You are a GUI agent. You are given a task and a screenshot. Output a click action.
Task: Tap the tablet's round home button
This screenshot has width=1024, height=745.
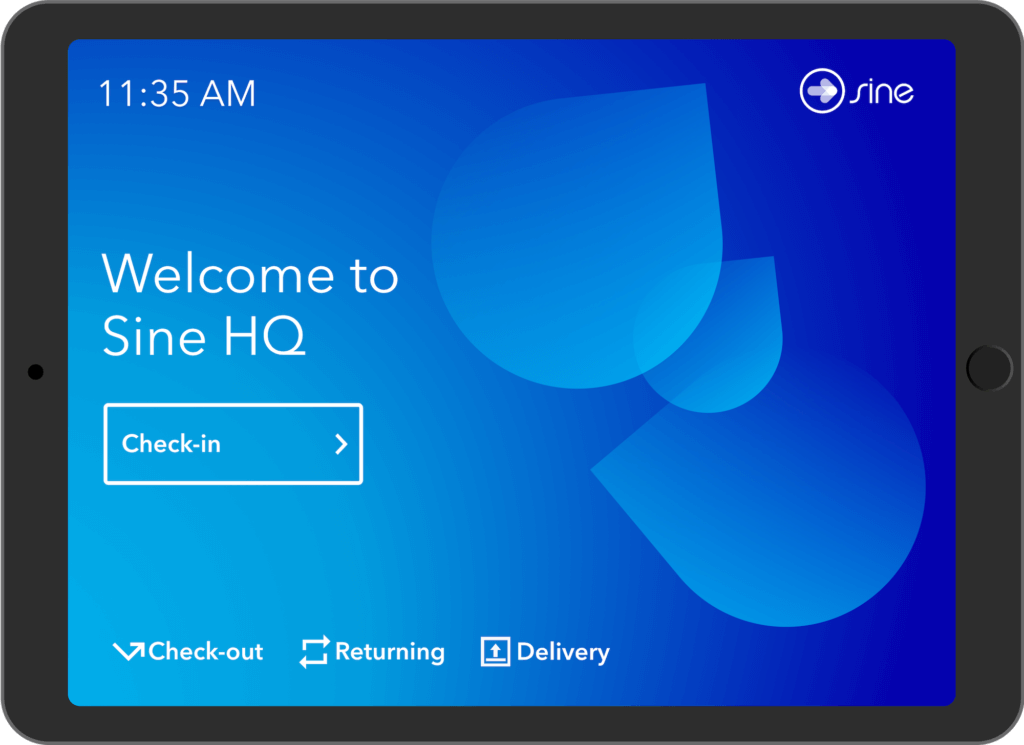989,368
